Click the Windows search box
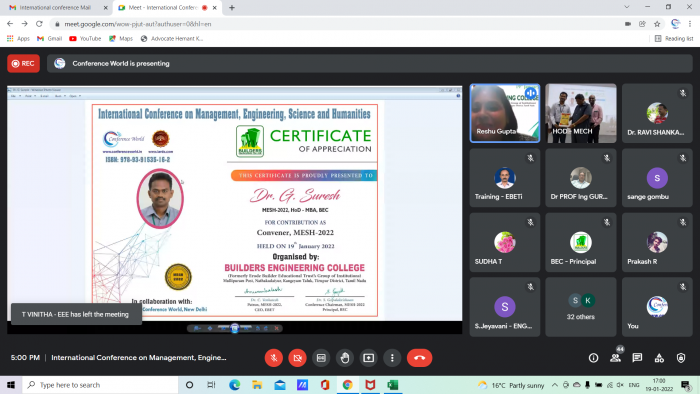Screen dimensions: 700x394 pos(100,385)
